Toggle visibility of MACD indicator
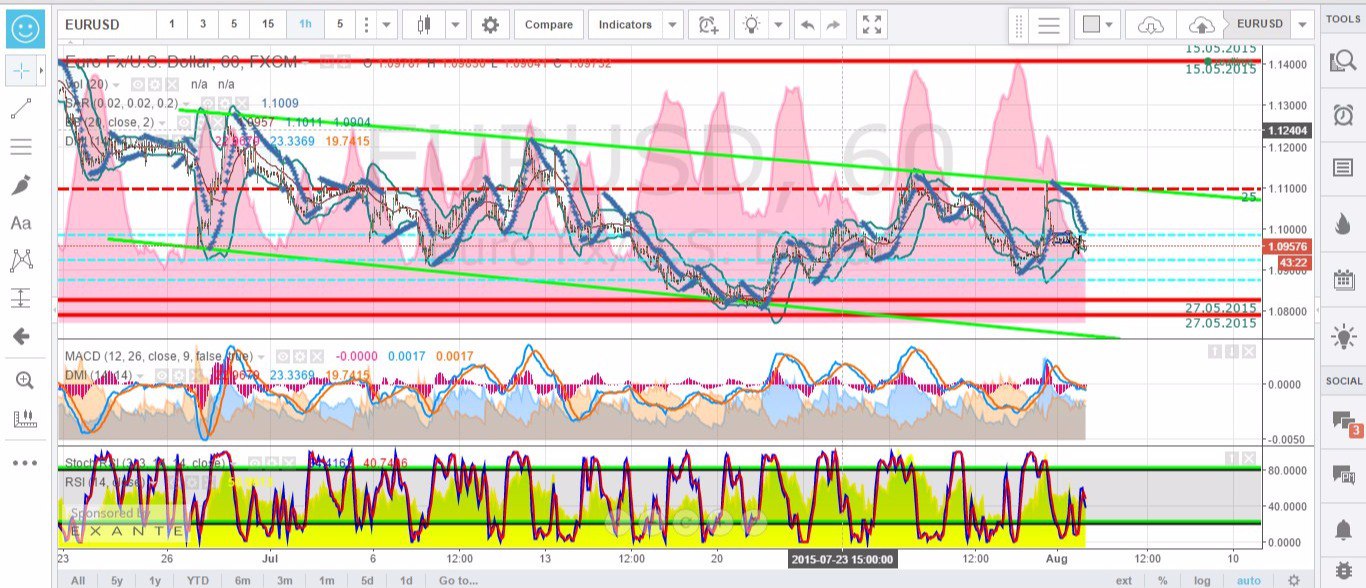The image size is (1366, 588). click(x=283, y=356)
